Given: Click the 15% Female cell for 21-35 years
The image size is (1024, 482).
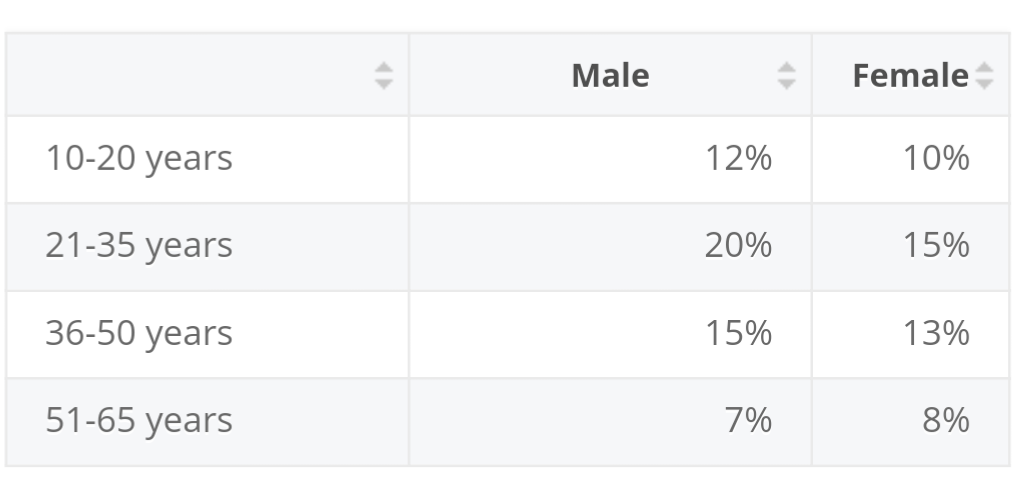Looking at the screenshot, I should pos(910,247).
